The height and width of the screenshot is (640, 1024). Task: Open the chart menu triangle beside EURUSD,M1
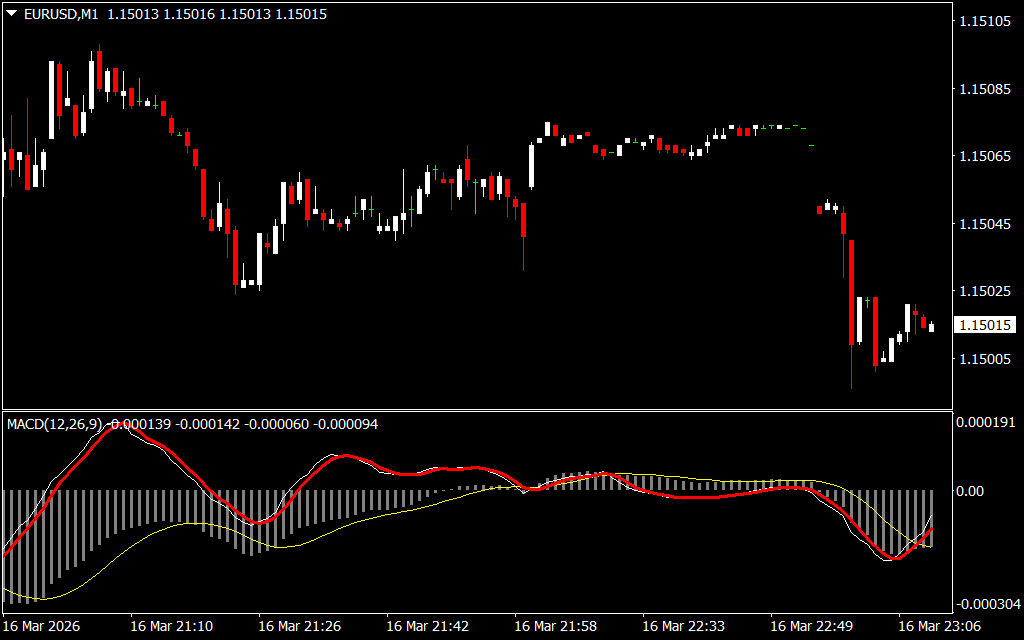11,14
